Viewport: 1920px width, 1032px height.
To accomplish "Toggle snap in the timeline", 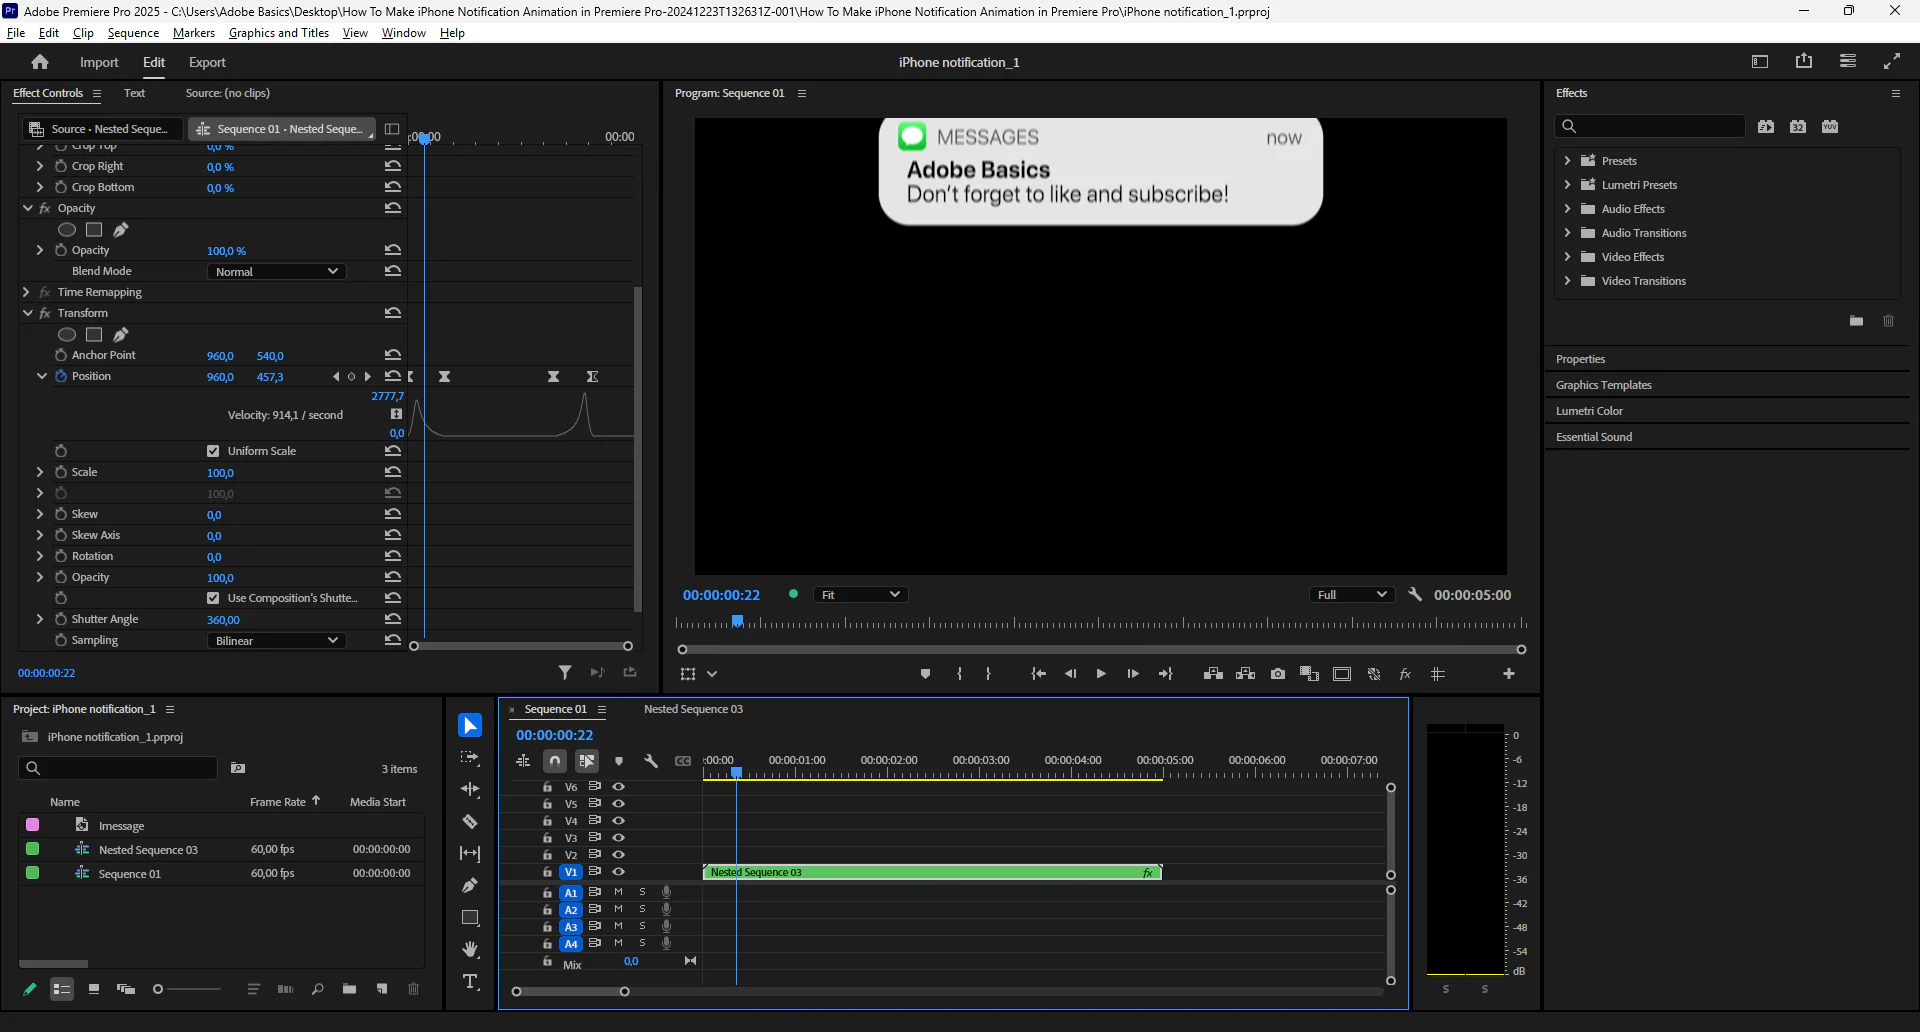I will (555, 761).
